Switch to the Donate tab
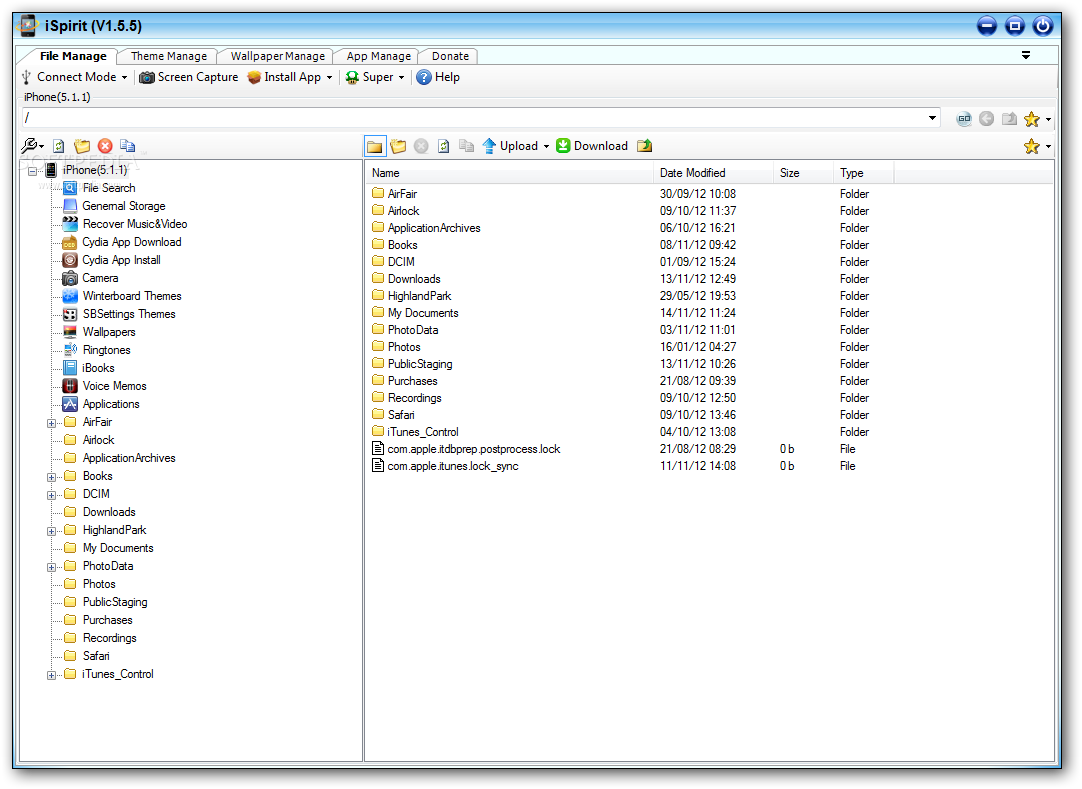 450,56
